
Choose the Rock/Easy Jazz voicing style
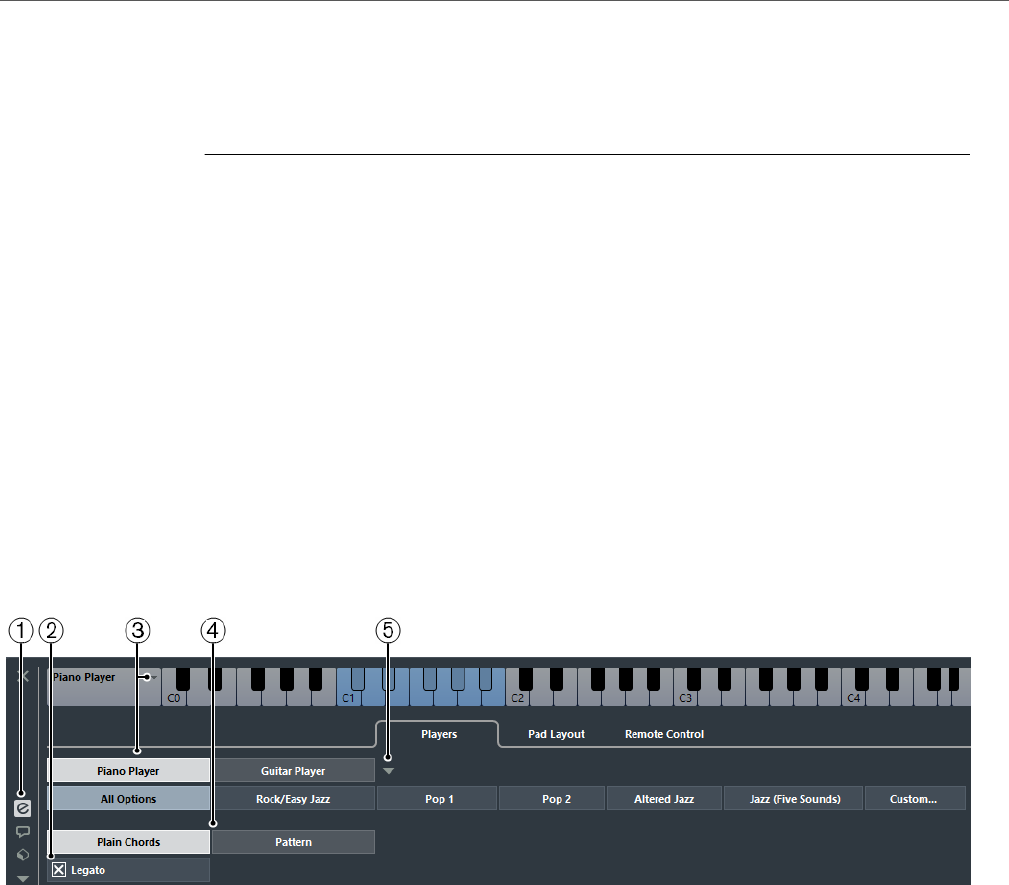coord(293,799)
